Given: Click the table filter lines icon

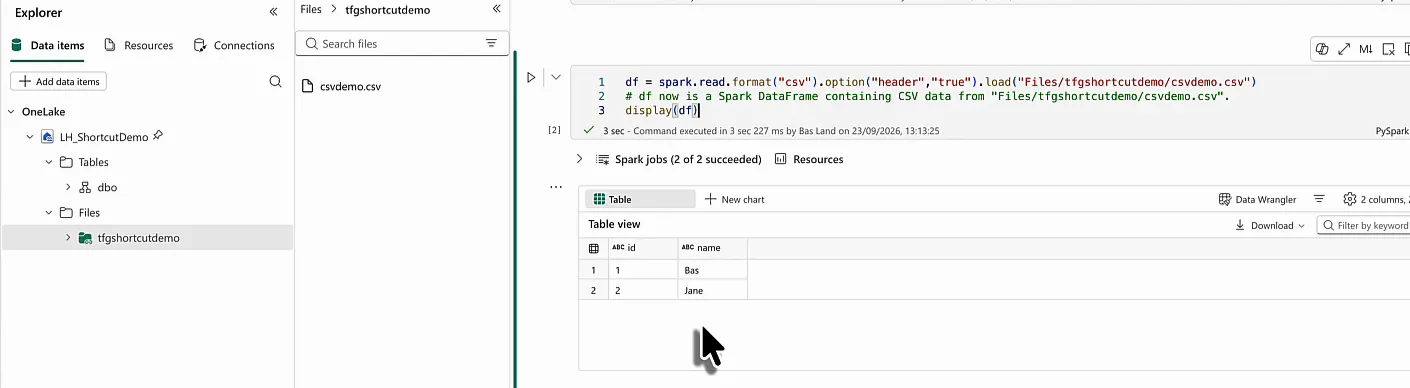Looking at the screenshot, I should 1319,199.
